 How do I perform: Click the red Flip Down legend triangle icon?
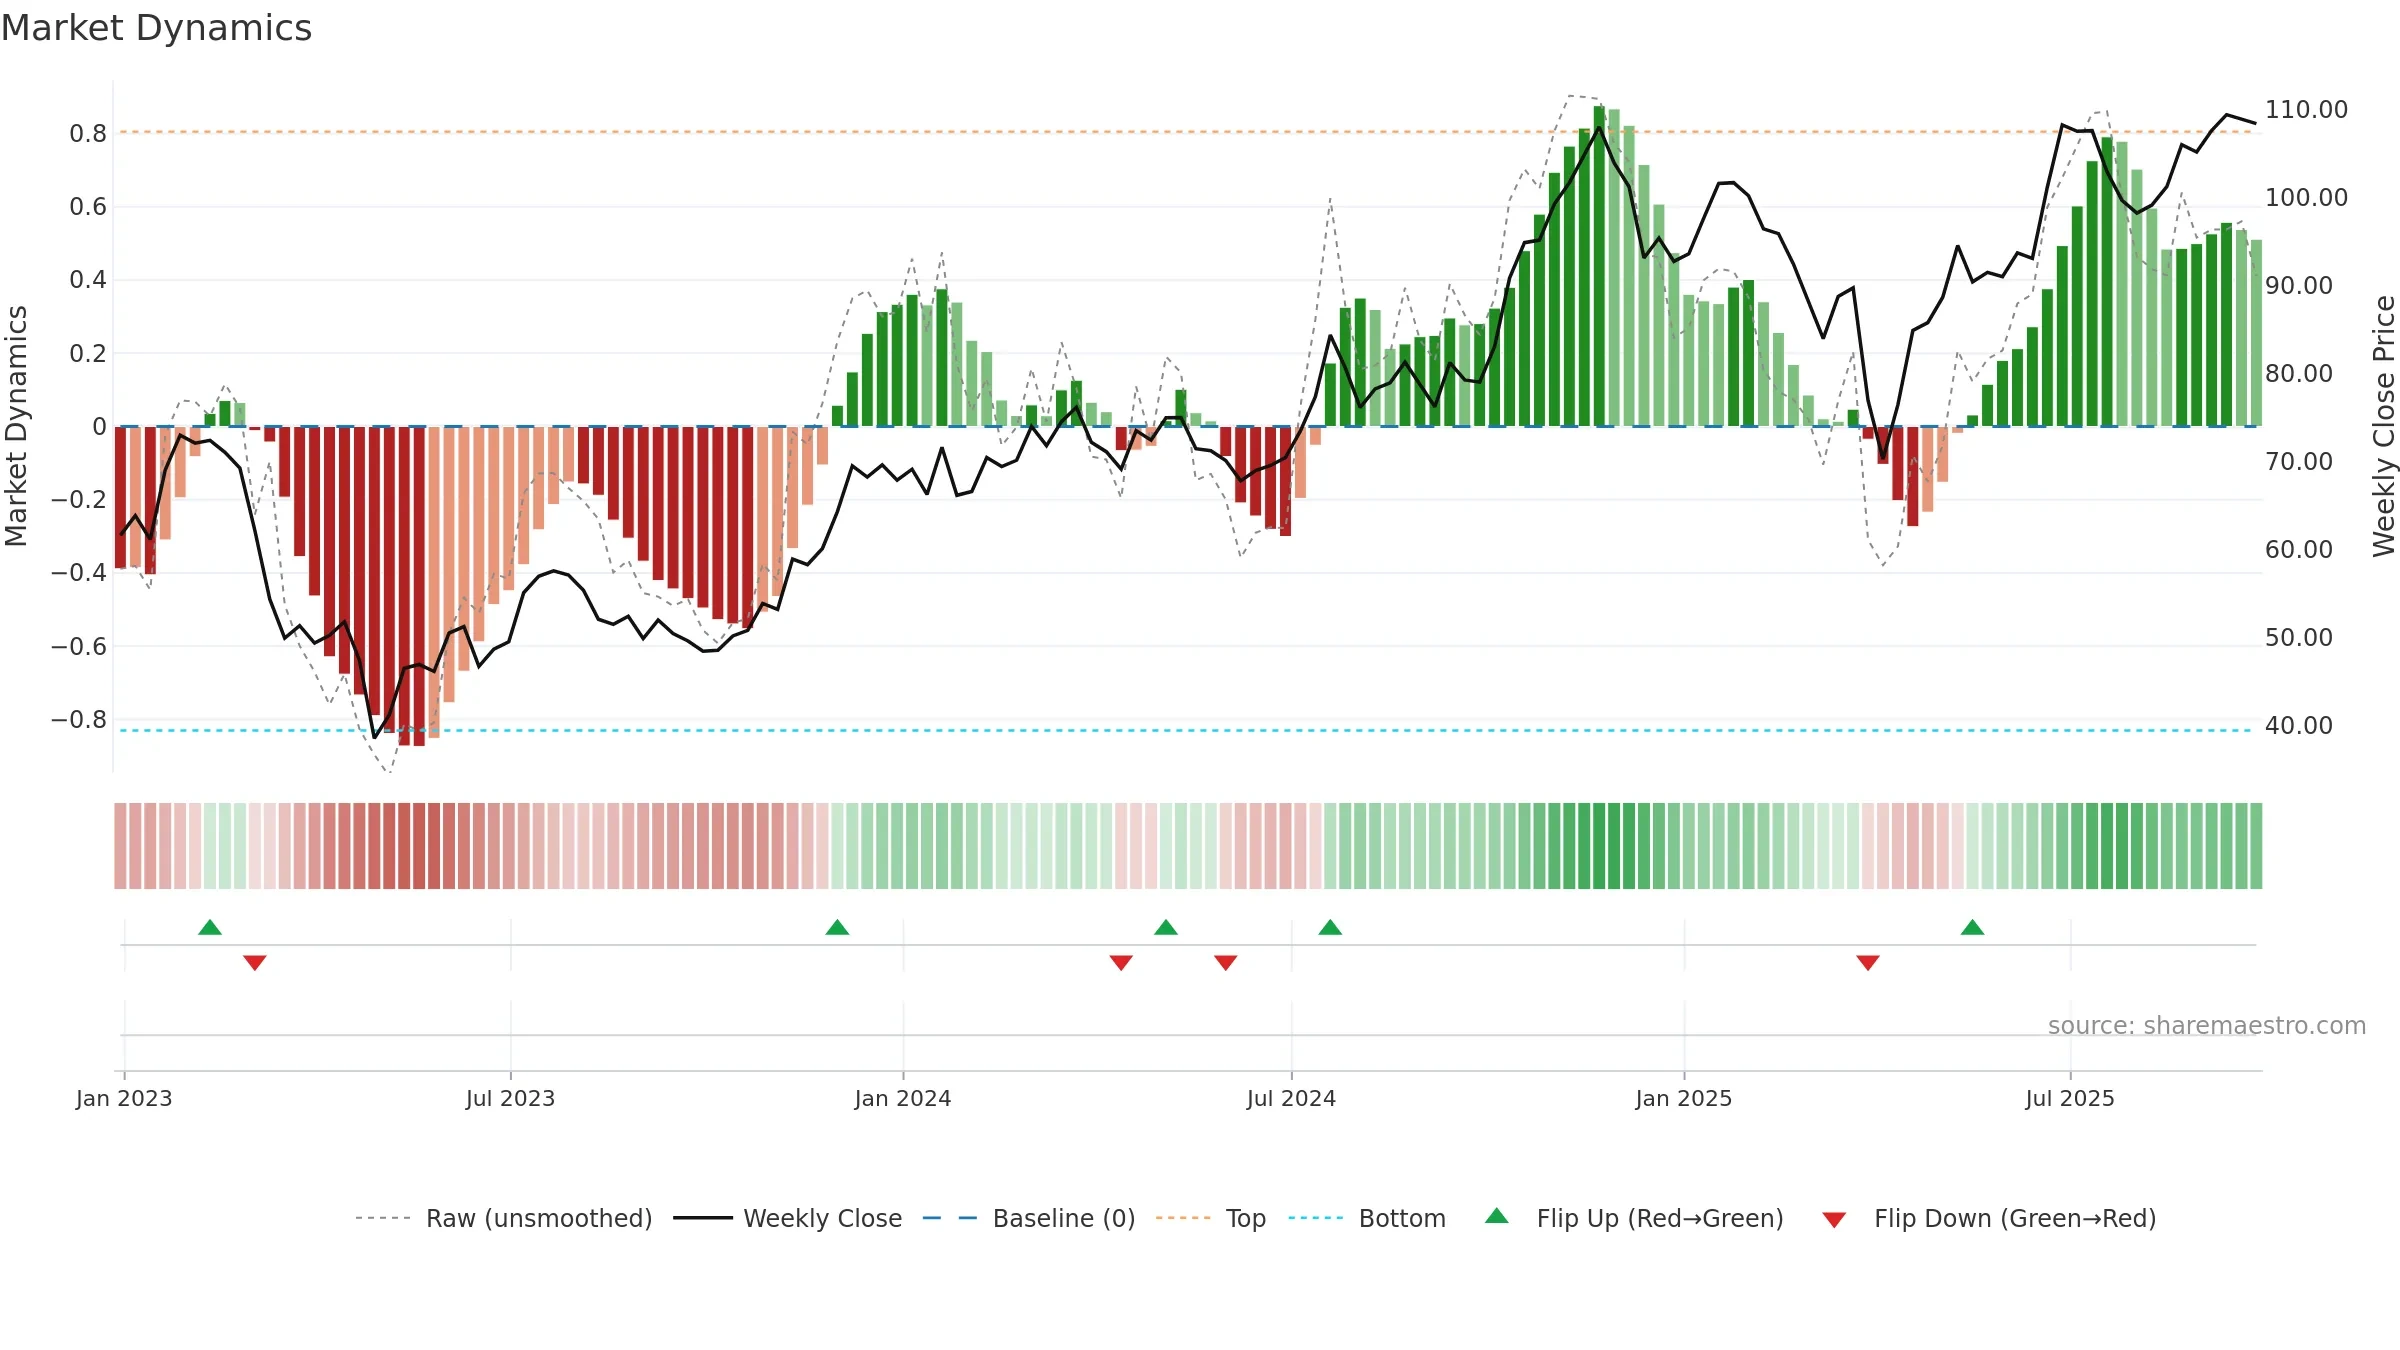(x=1834, y=1220)
